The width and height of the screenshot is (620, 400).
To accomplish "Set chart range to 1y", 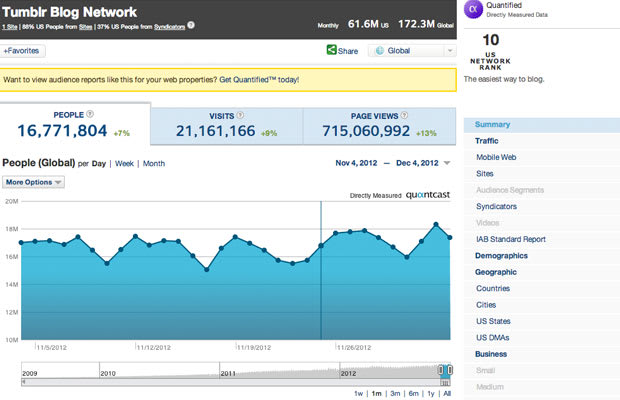I will coord(431,393).
